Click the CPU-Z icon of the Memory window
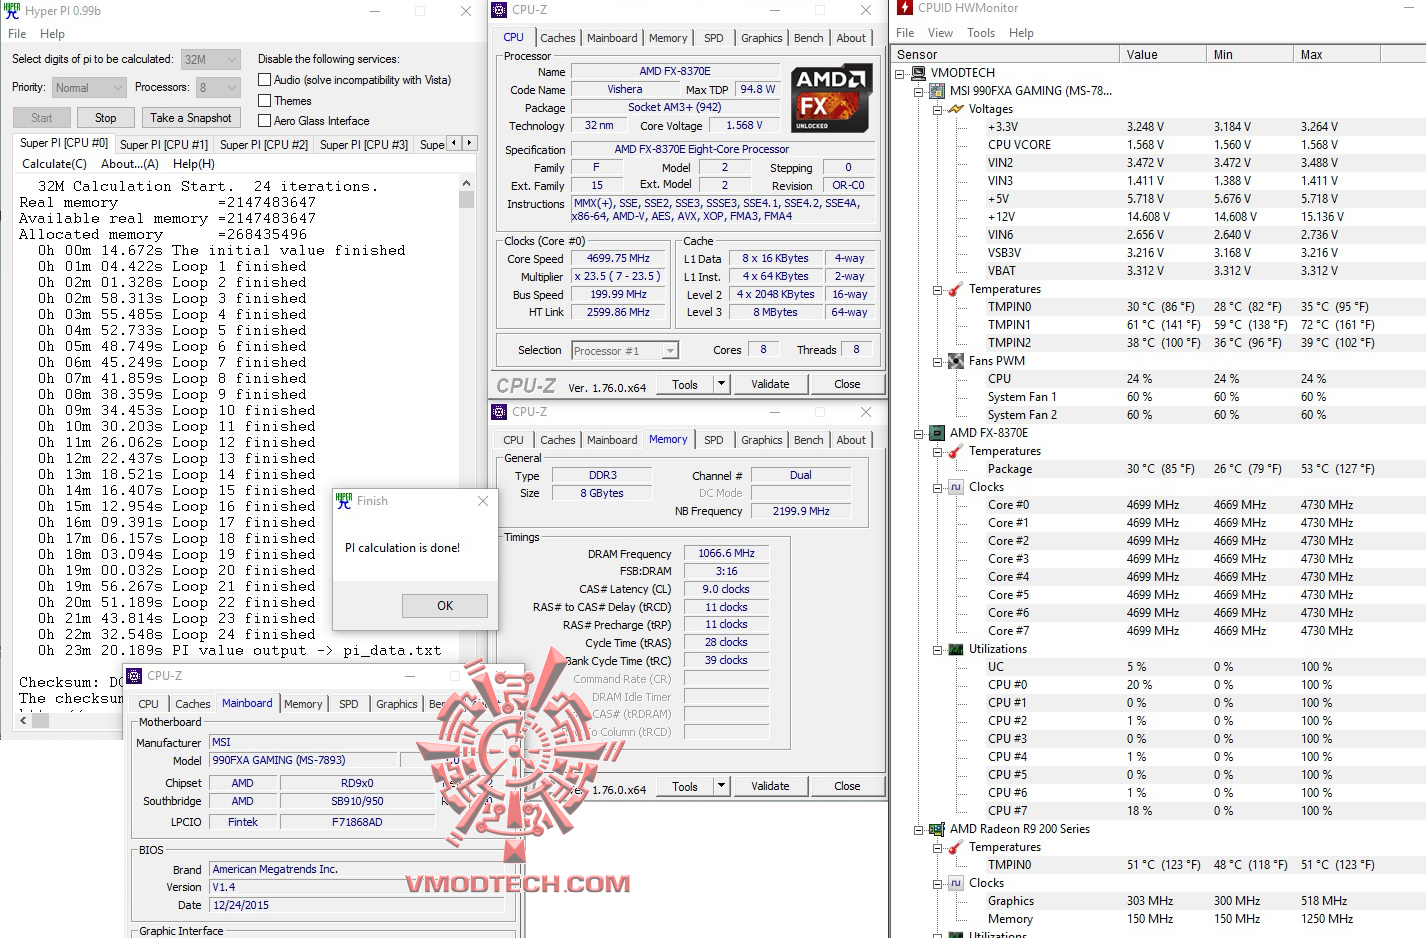Image resolution: width=1426 pixels, height=938 pixels. (x=500, y=412)
